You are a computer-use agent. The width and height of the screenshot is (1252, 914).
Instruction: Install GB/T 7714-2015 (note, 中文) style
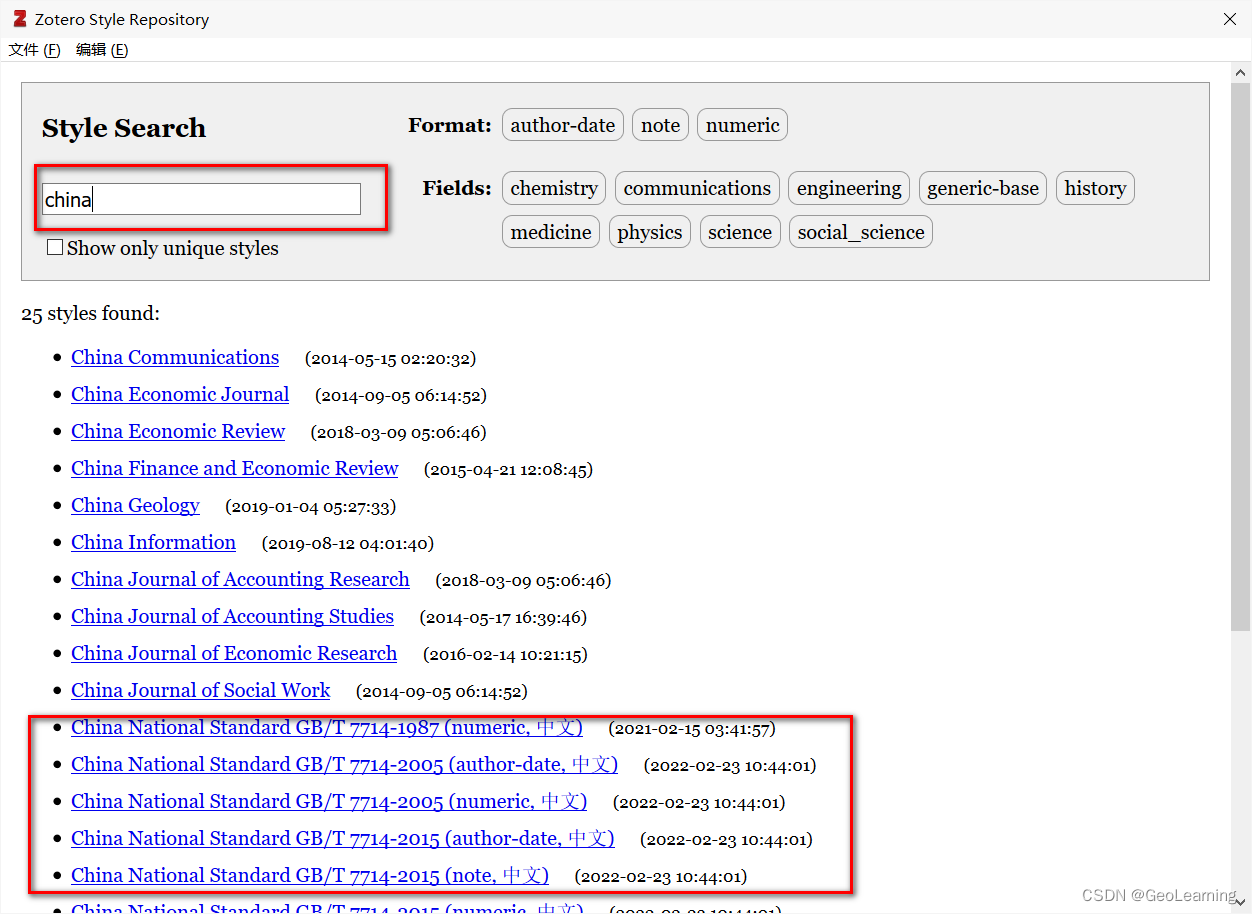[x=310, y=875]
